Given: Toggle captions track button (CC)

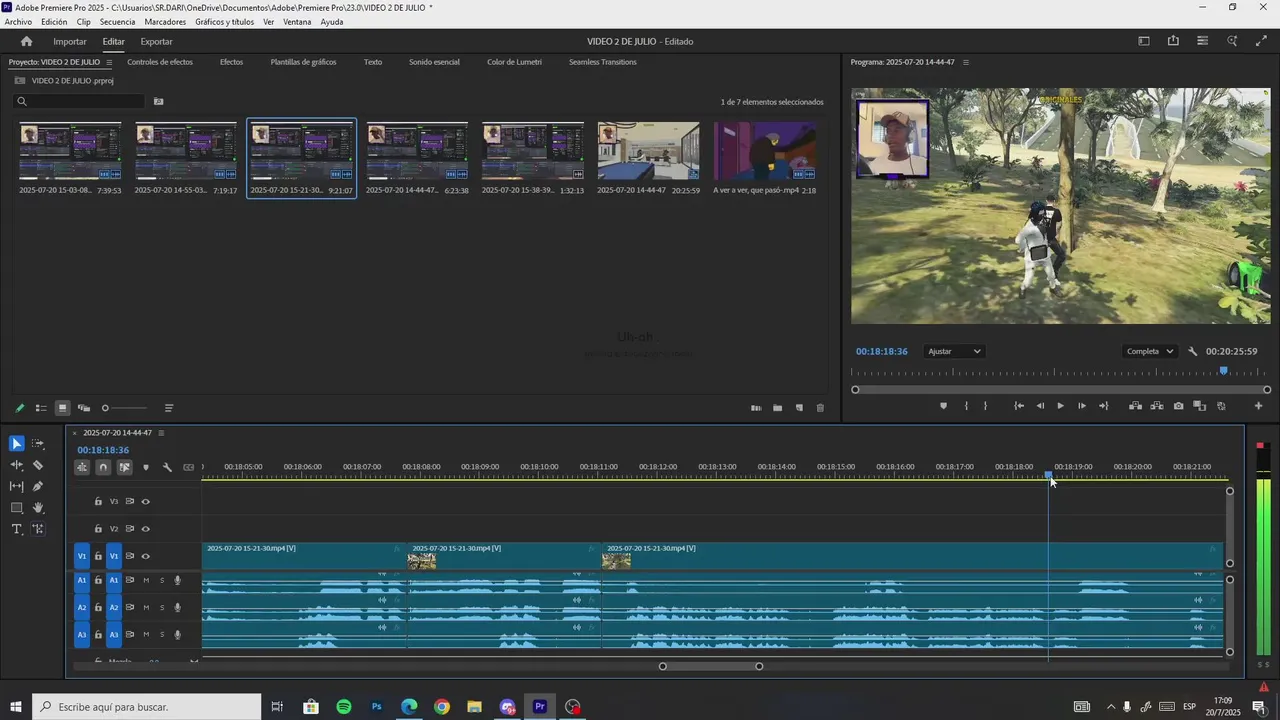Looking at the screenshot, I should point(188,467).
